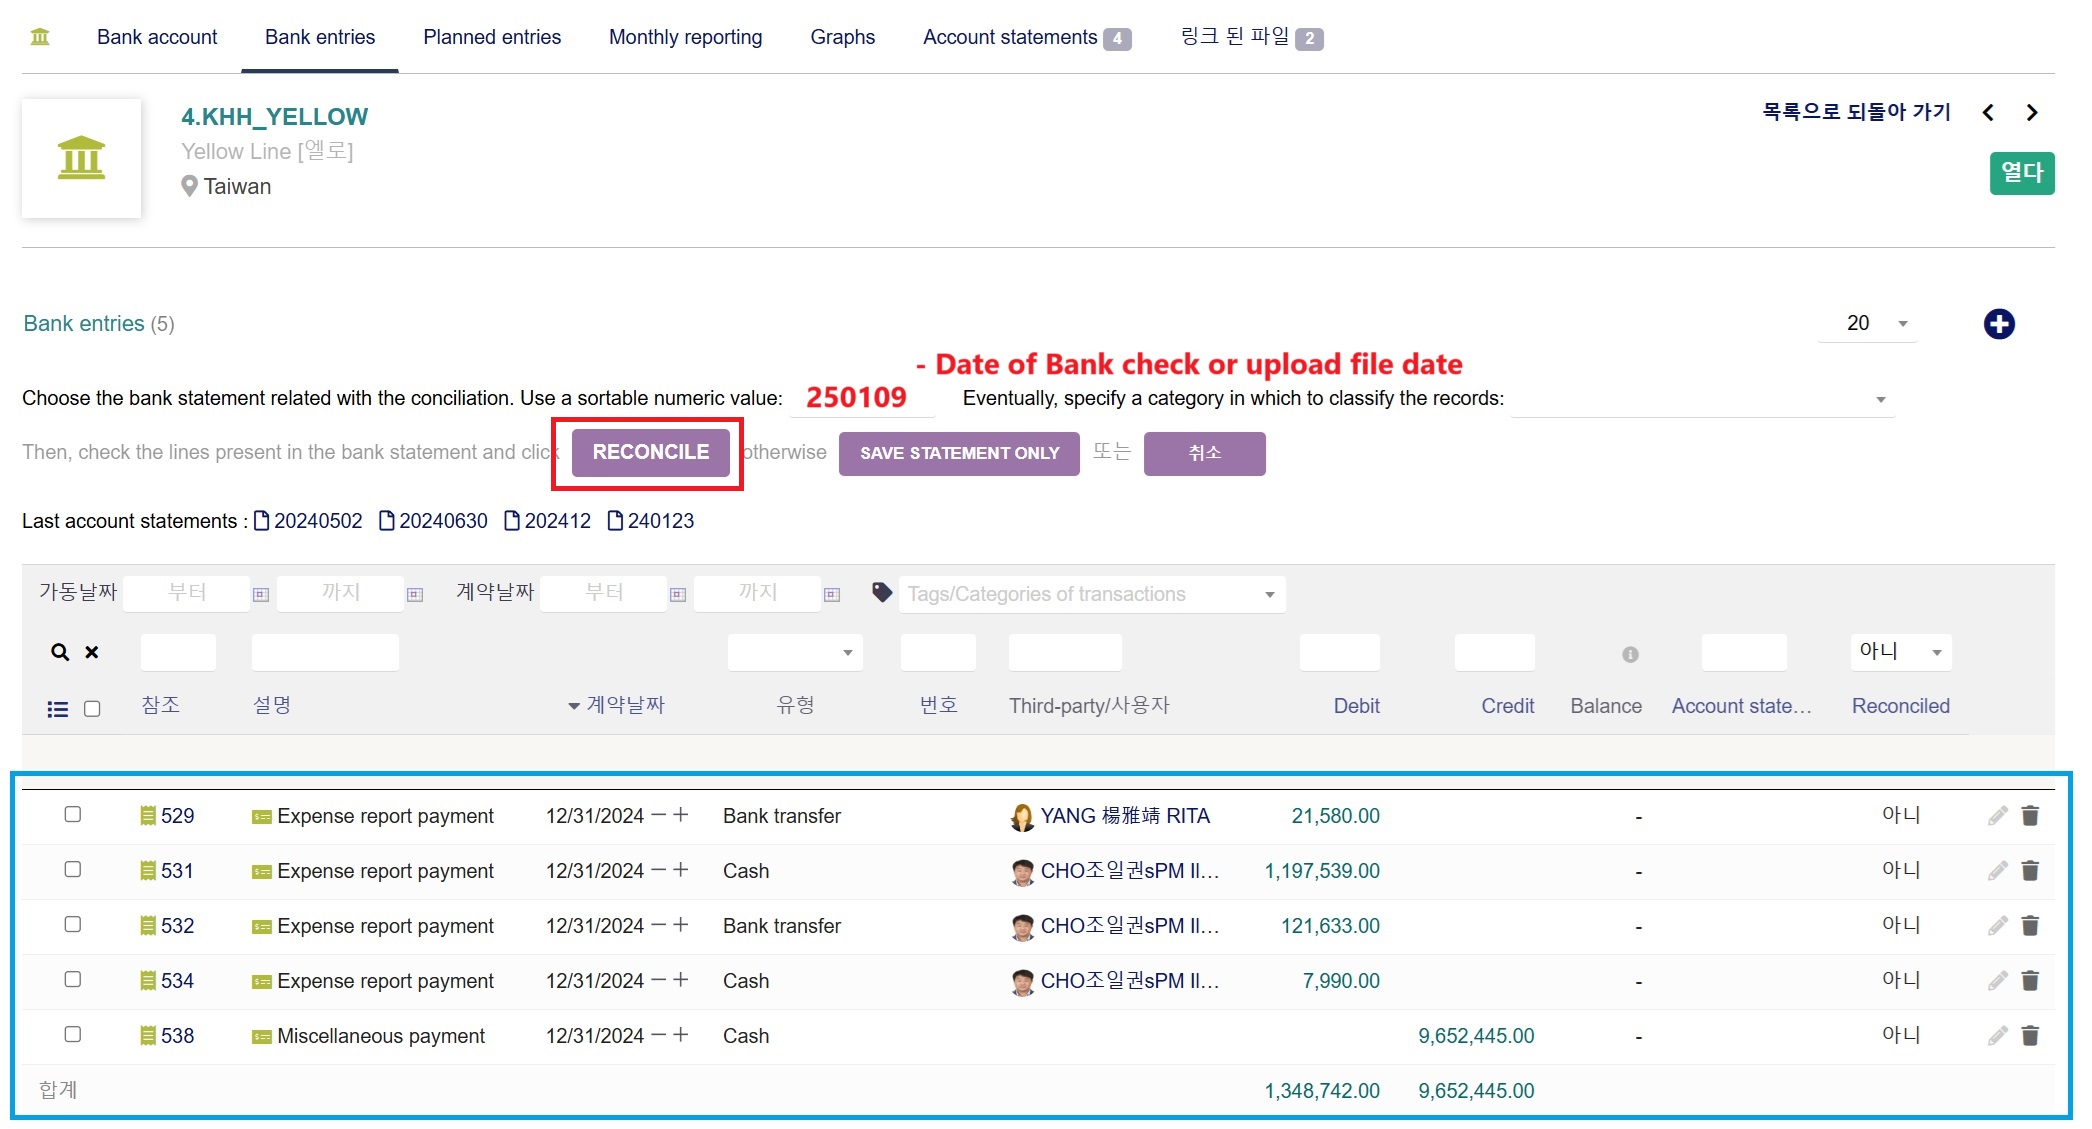2092x1129 pixels.
Task: Clear filters with the X icon
Action: (92, 652)
